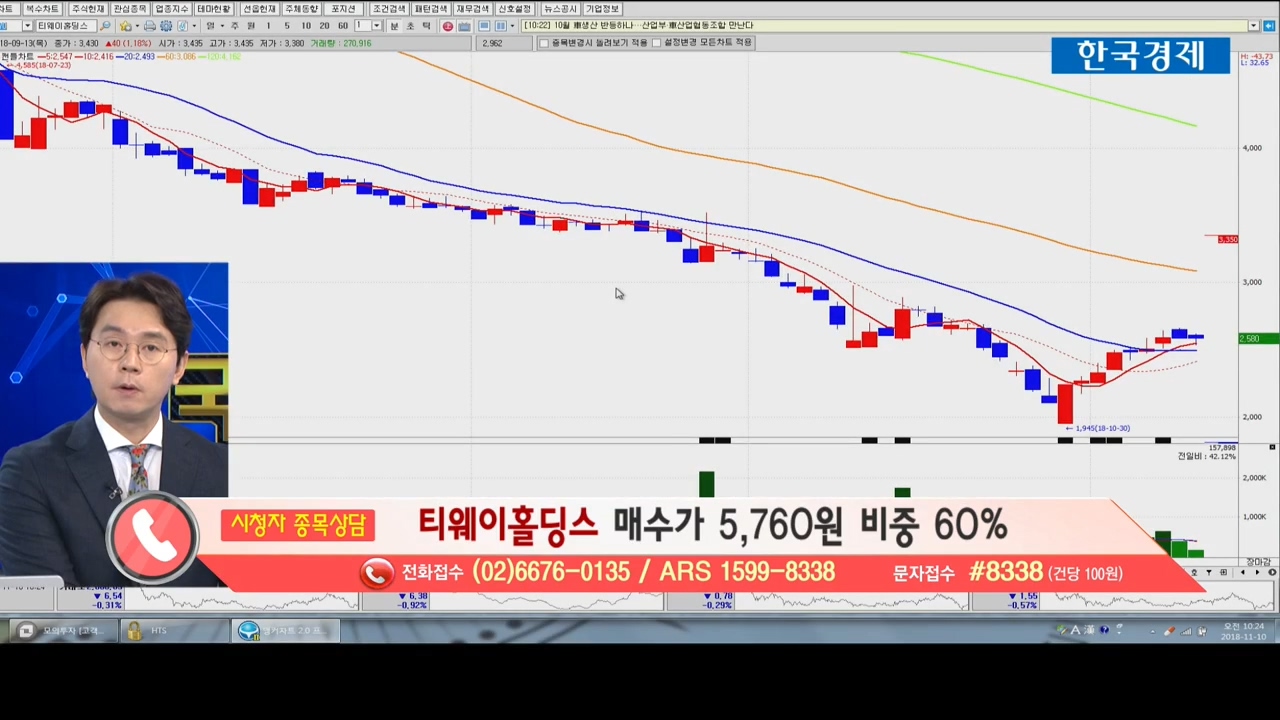Open the 뉴스공시 menu tab
This screenshot has height=720, width=1280.
tap(560, 9)
